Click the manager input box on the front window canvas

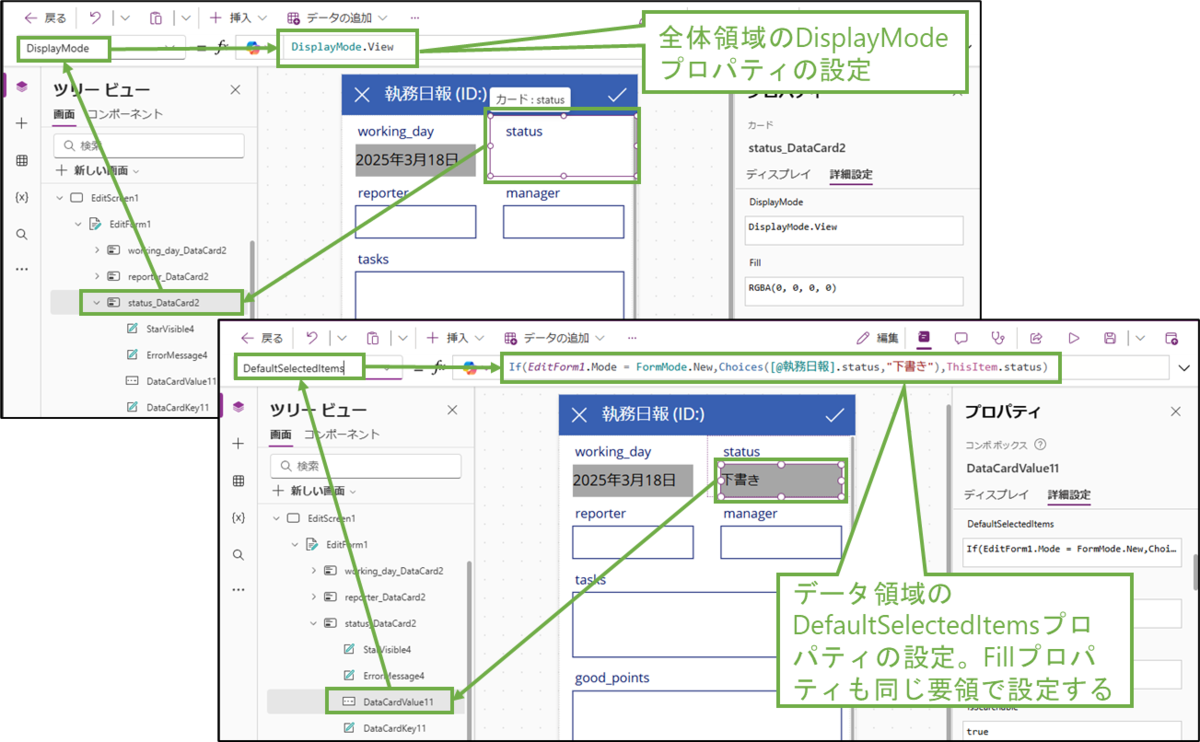(781, 542)
